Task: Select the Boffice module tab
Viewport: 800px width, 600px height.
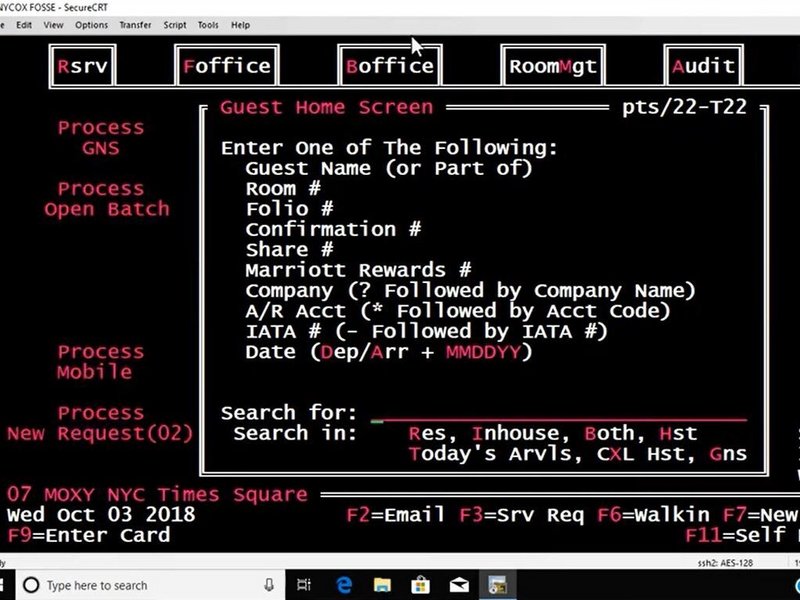Action: click(x=389, y=67)
